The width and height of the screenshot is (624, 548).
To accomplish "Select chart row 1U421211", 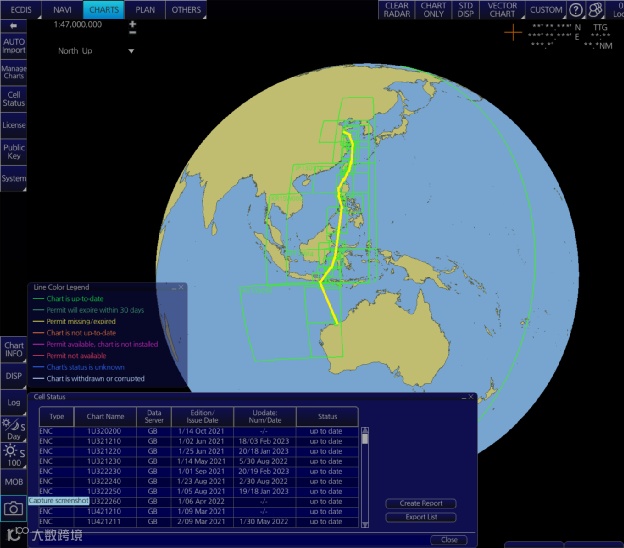I will click(199, 522).
